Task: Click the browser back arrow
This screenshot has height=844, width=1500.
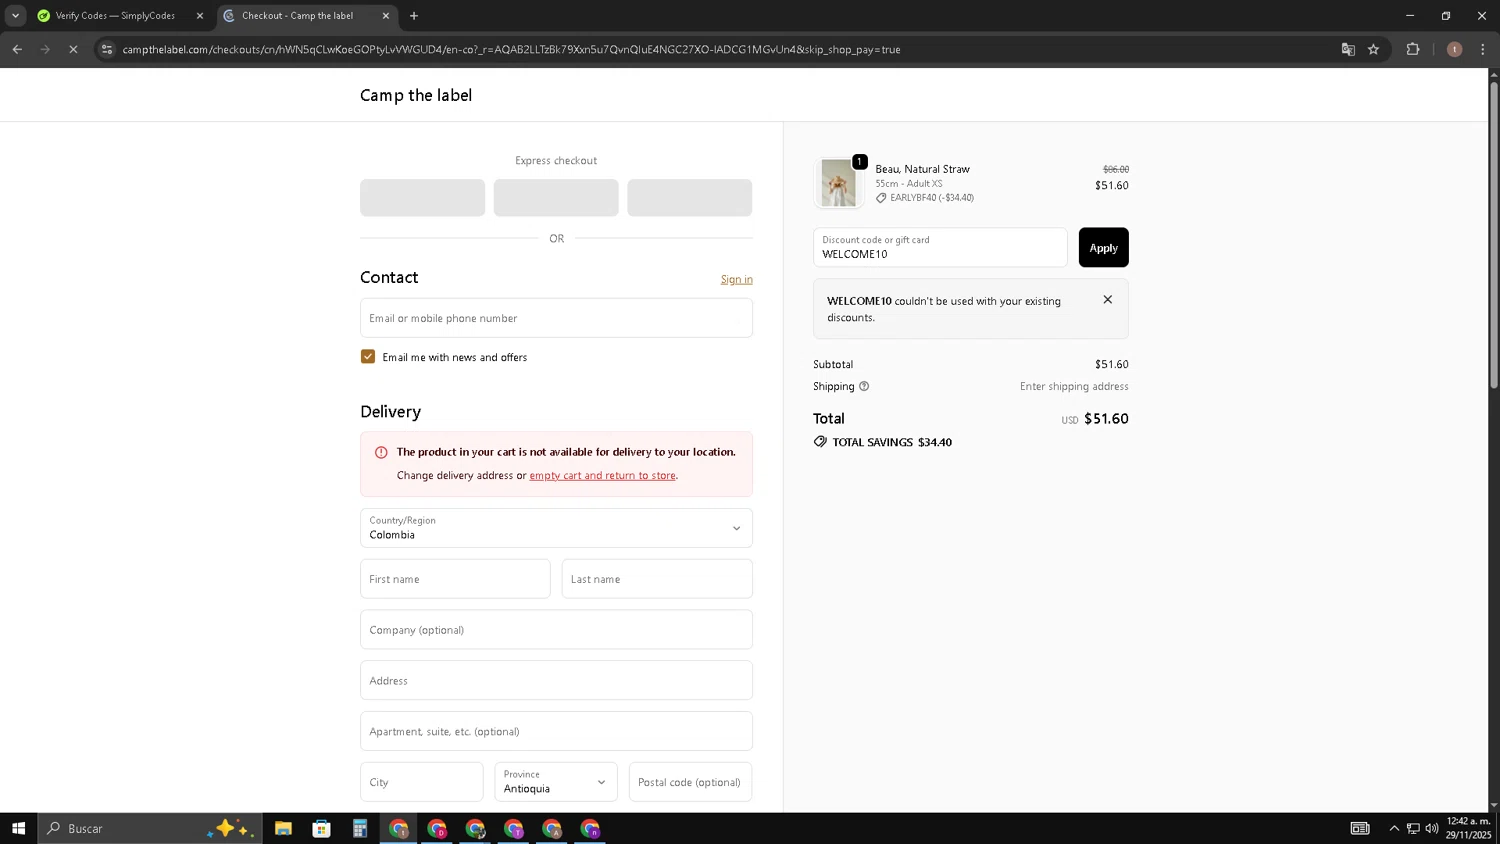Action: (x=17, y=49)
